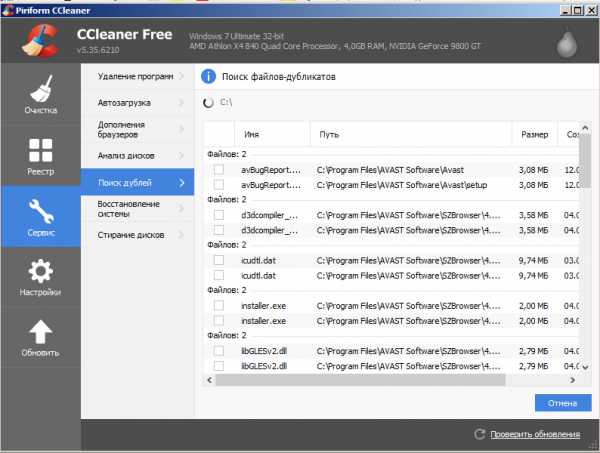Screen dimensions: 600x453
Task: Click the refresh icon beside Проверить обновления
Action: pos(479,434)
